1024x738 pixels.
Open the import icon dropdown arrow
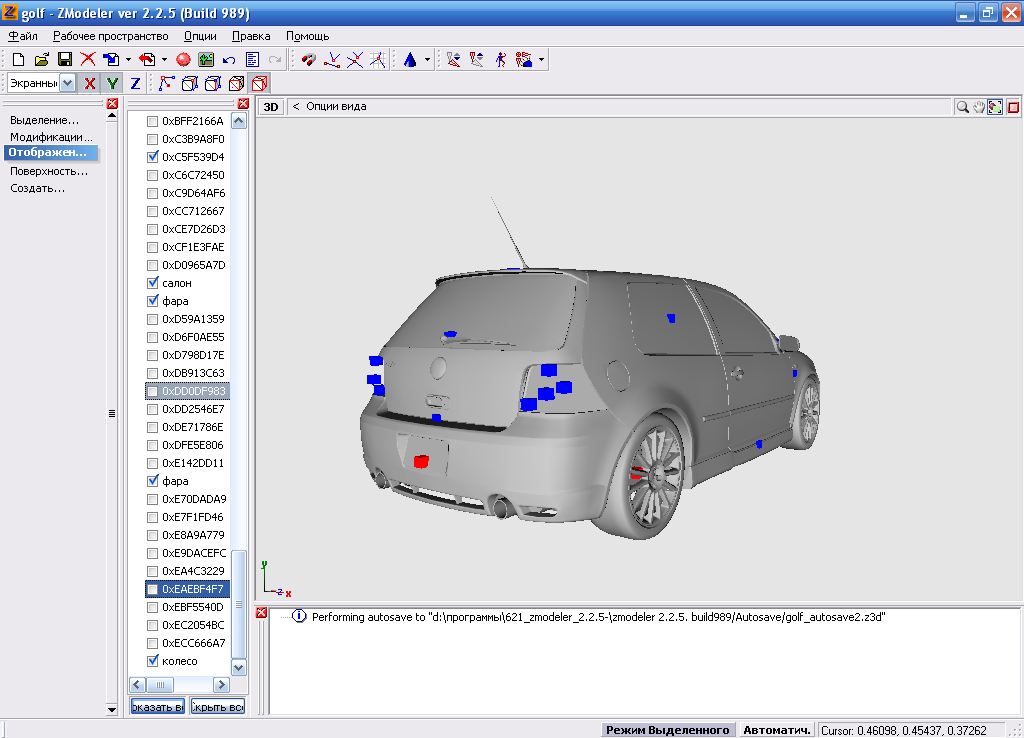click(x=128, y=59)
